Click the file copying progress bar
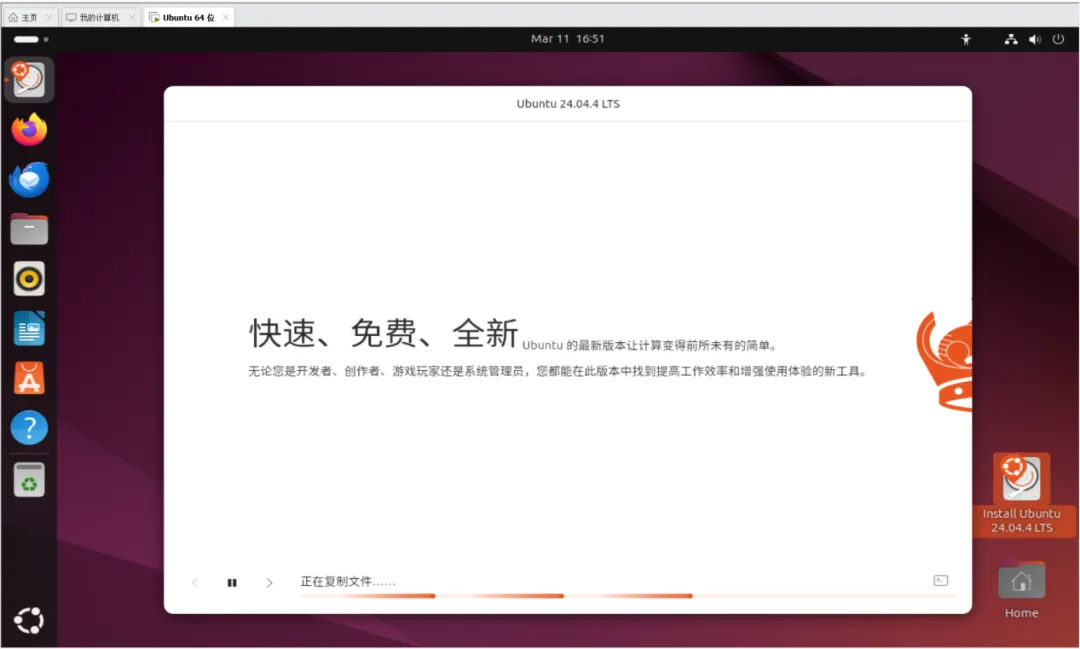This screenshot has width=1080, height=649. pos(628,596)
